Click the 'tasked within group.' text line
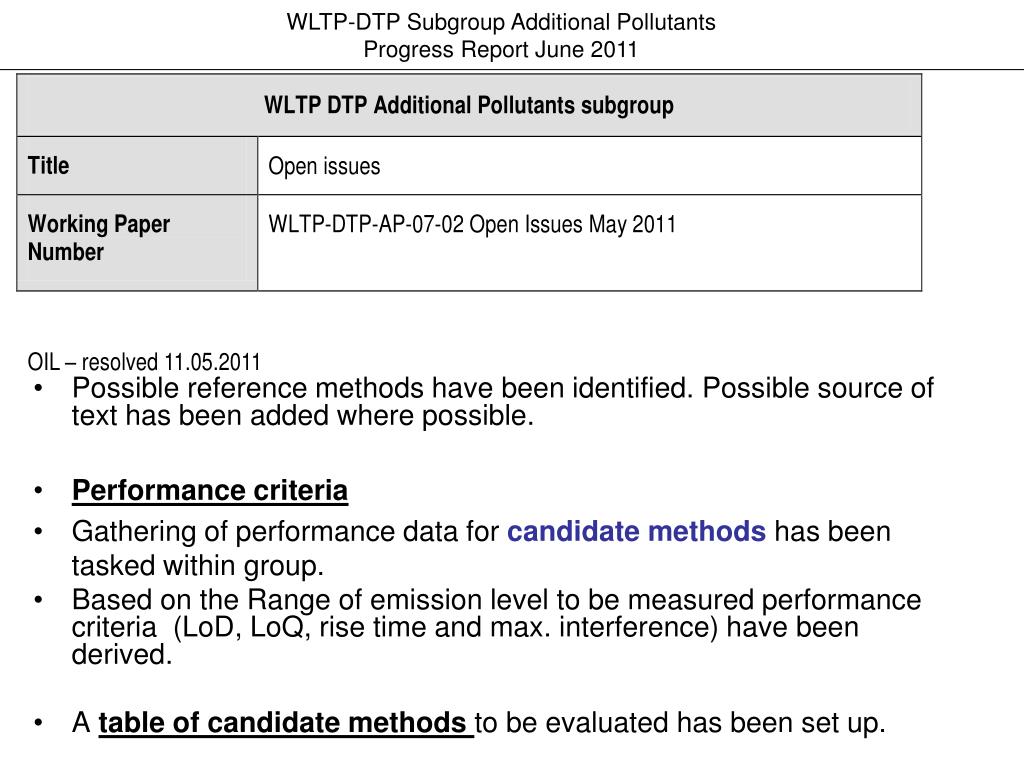Image resolution: width=1024 pixels, height=768 pixels. [x=198, y=566]
